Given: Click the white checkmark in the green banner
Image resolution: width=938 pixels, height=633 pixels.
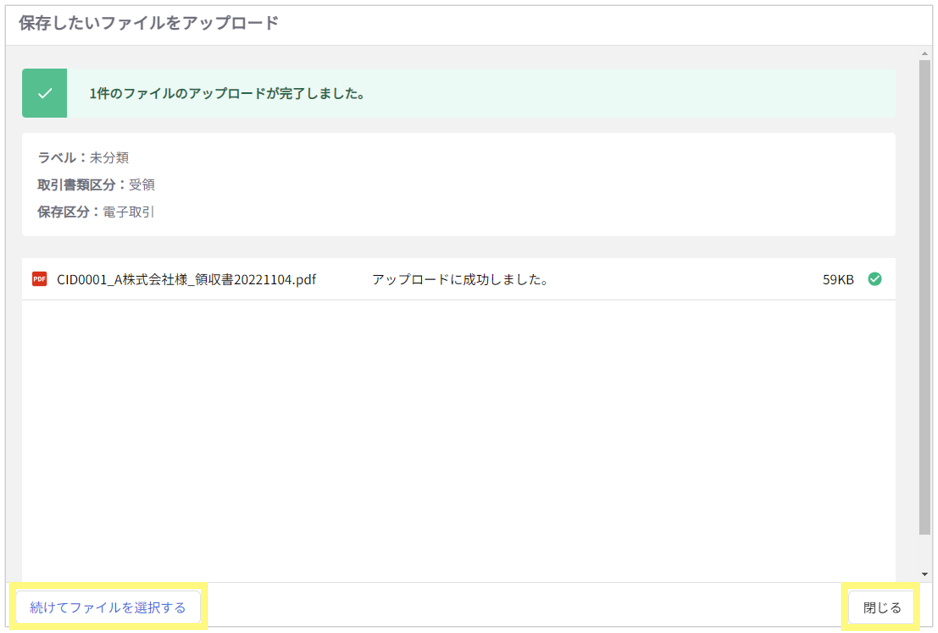Looking at the screenshot, I should pyautogui.click(x=45, y=93).
